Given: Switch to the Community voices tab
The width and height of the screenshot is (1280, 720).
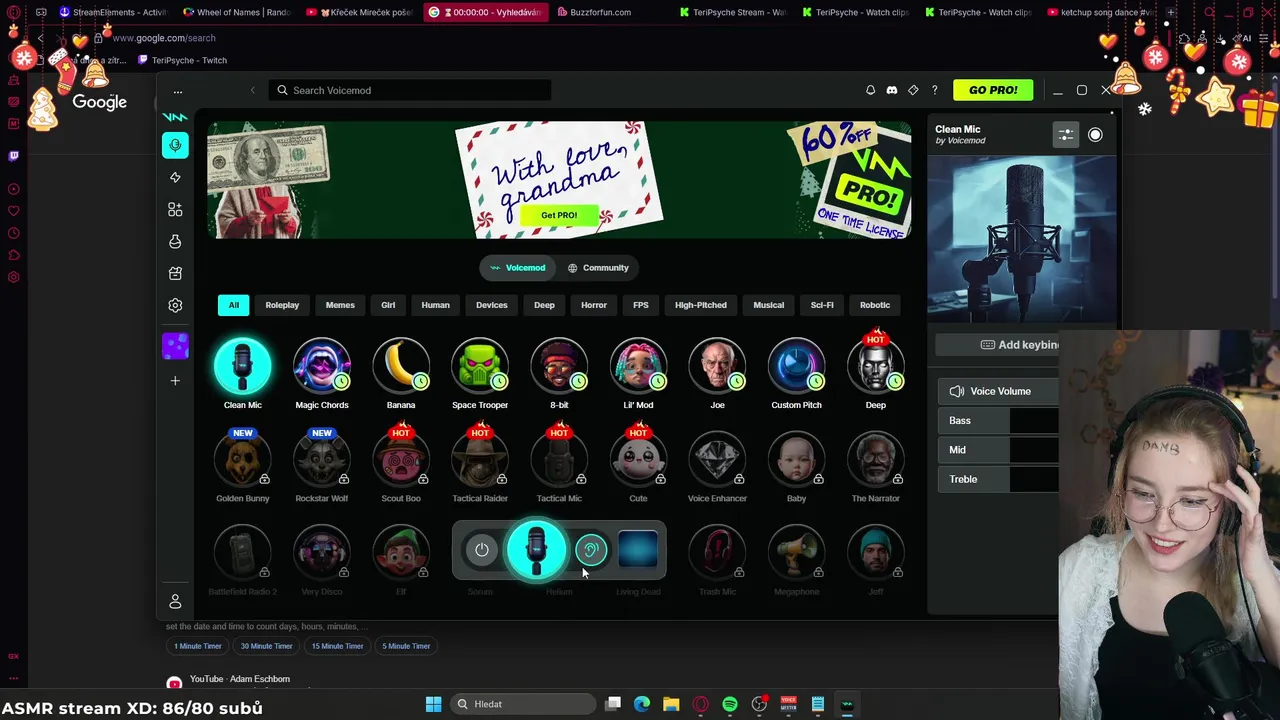Looking at the screenshot, I should (598, 268).
